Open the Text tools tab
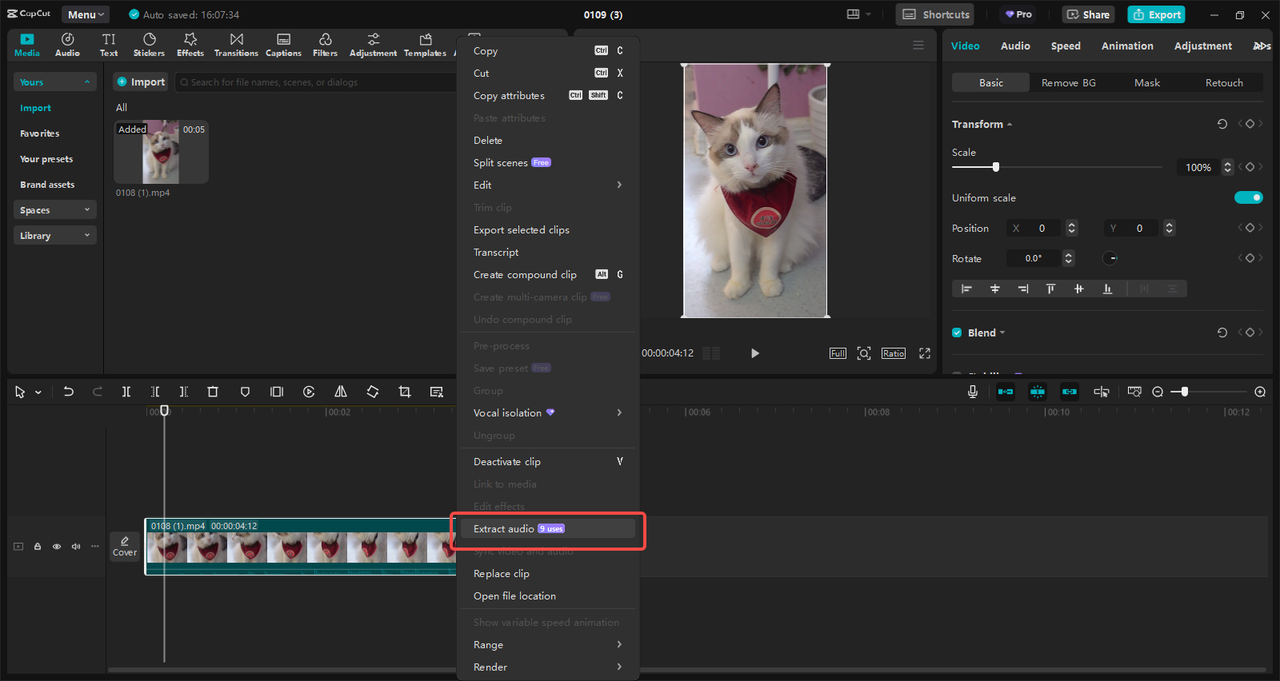Screen dimensions: 1280x681 108,45
